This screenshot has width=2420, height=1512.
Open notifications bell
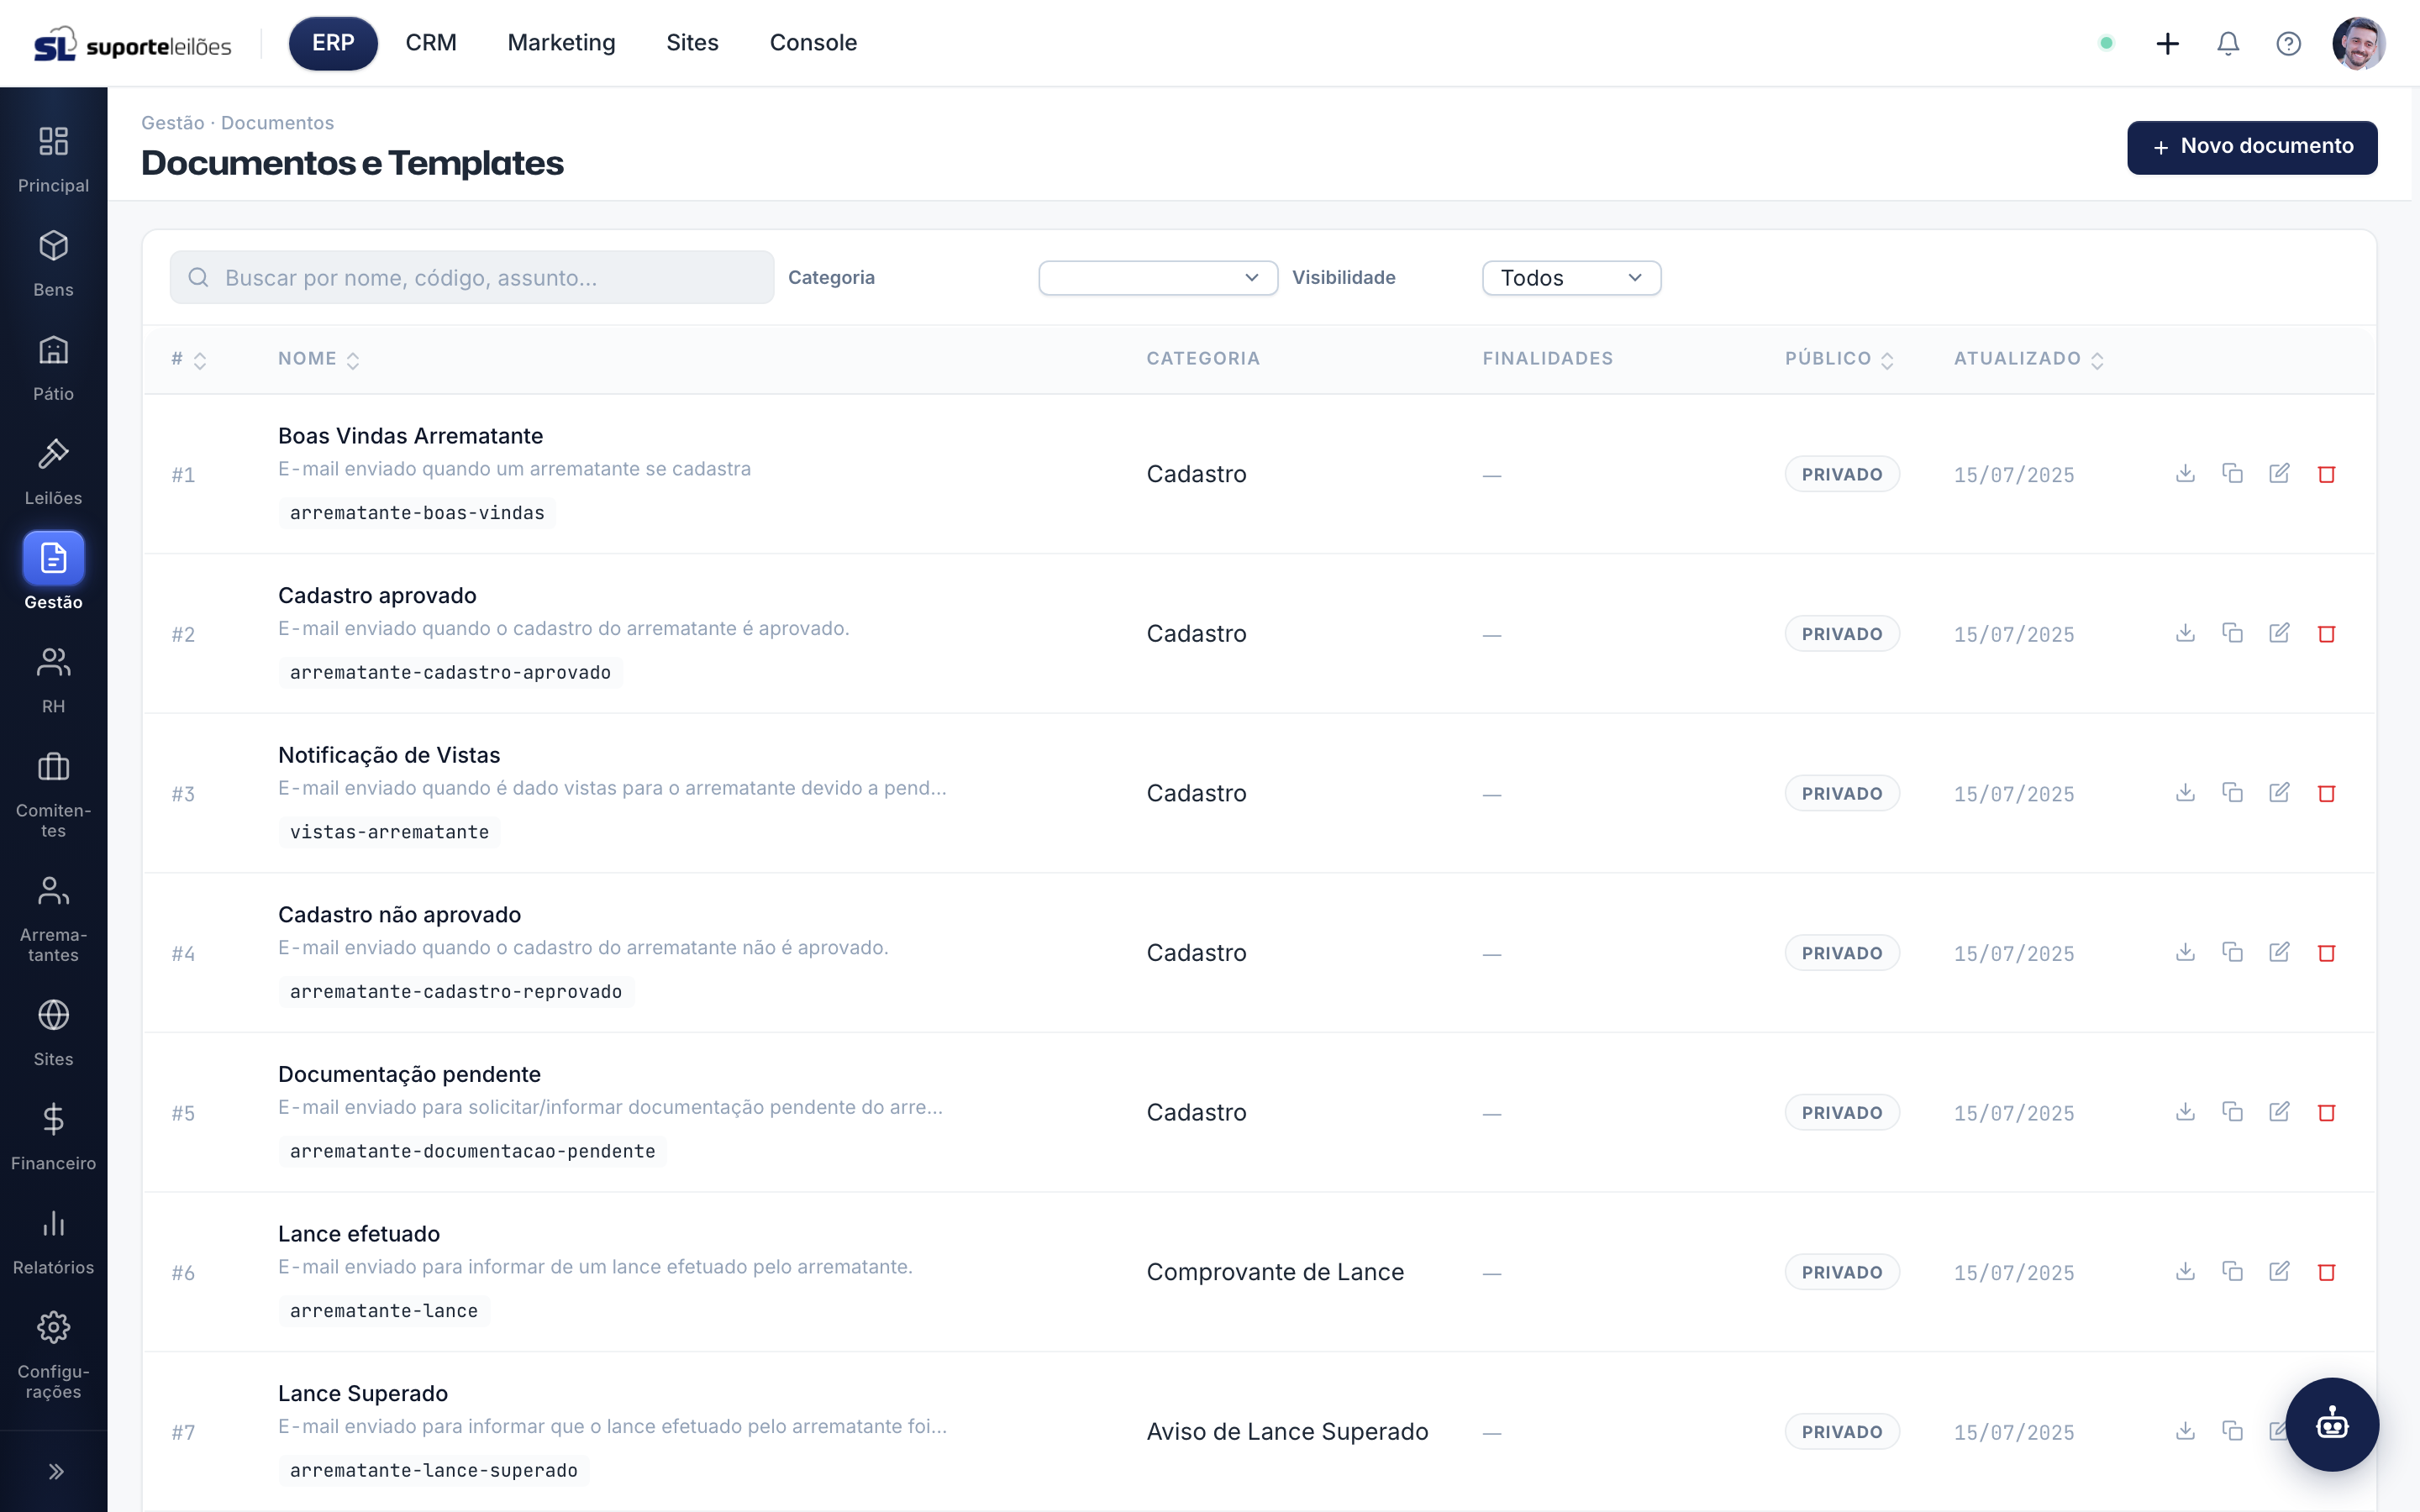click(x=2228, y=43)
